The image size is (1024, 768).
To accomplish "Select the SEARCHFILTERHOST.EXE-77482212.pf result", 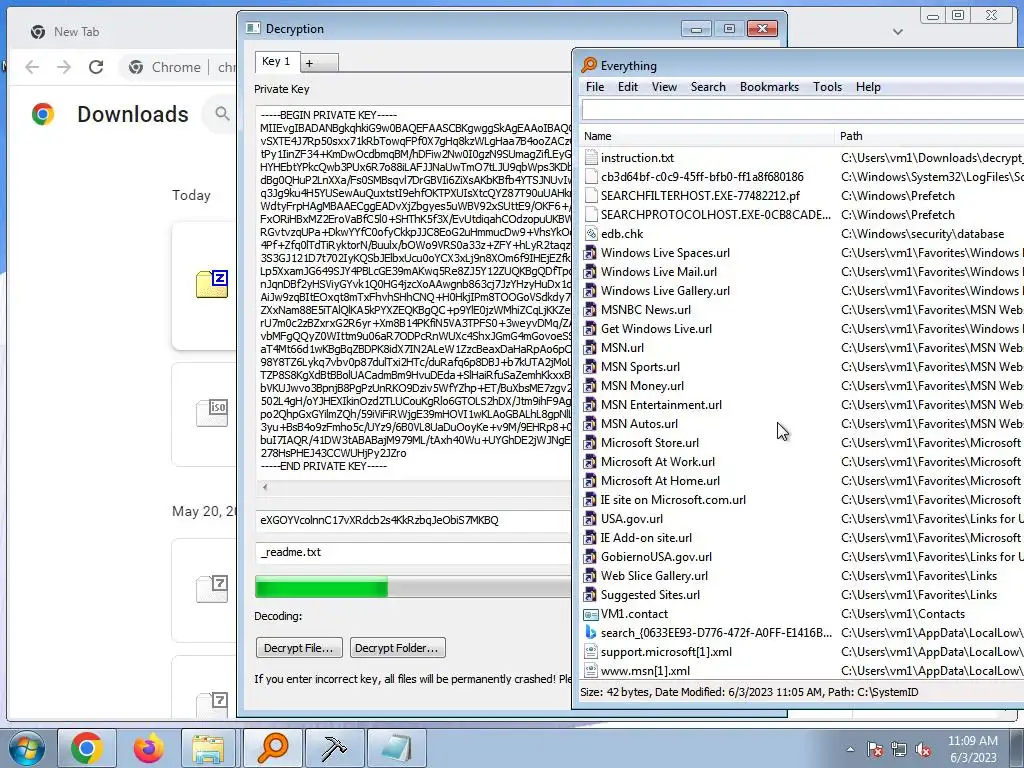I will coord(700,195).
